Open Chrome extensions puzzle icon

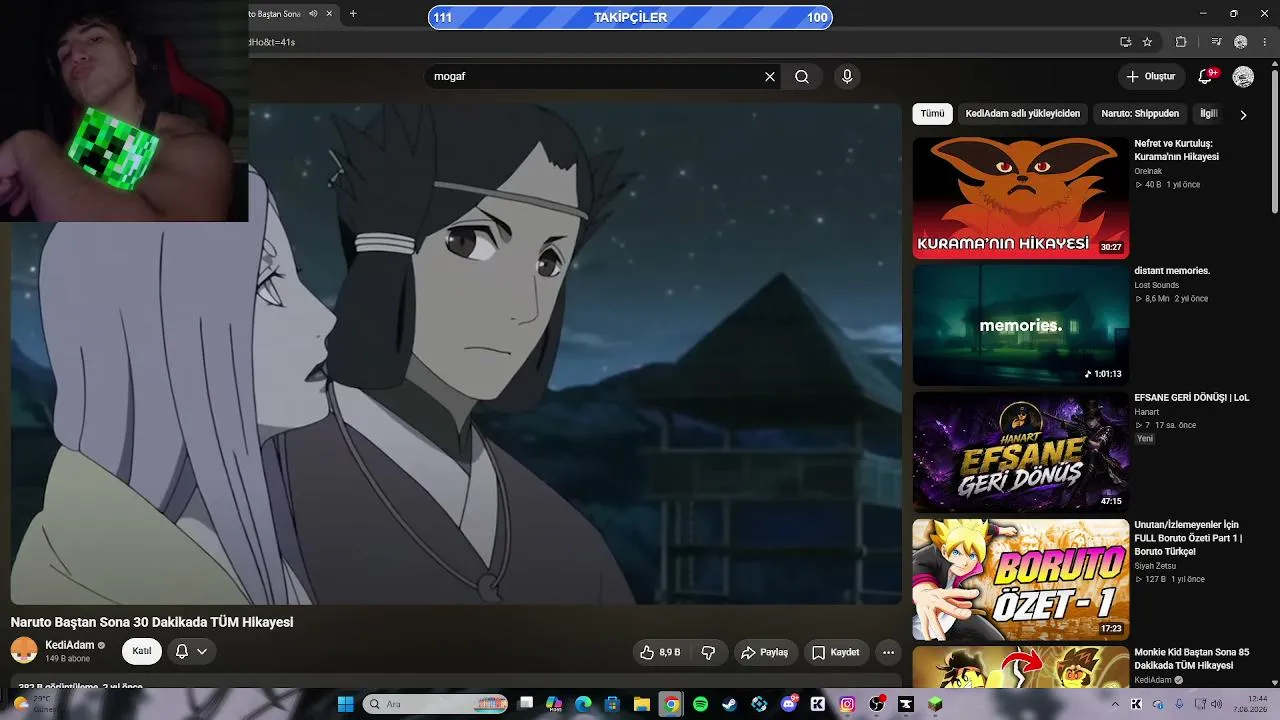pyautogui.click(x=1181, y=42)
